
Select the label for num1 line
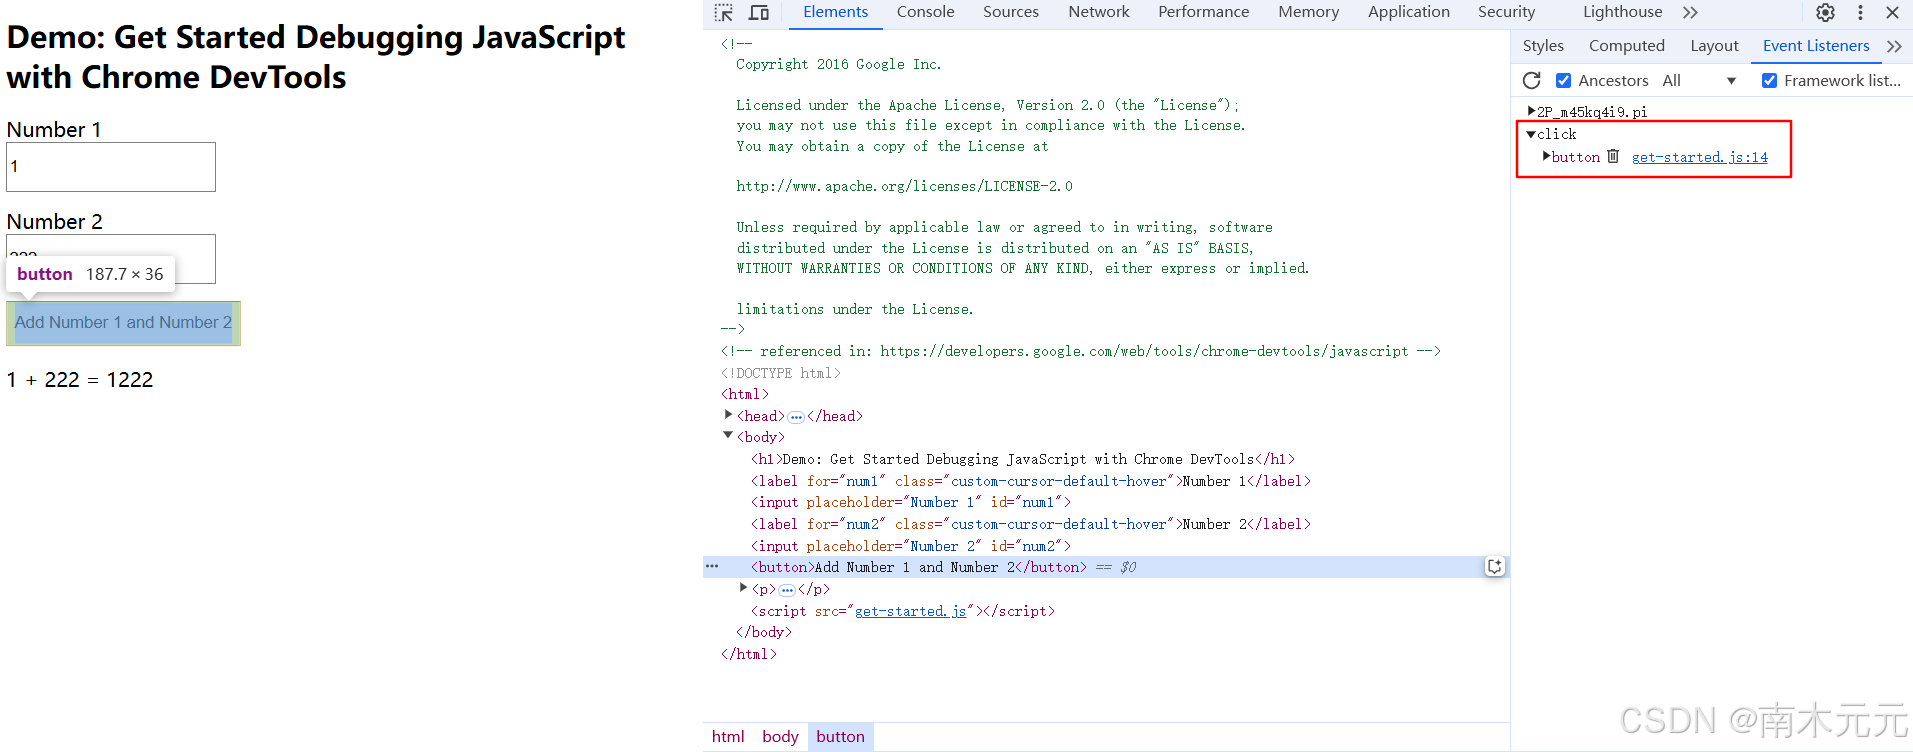pos(1031,481)
